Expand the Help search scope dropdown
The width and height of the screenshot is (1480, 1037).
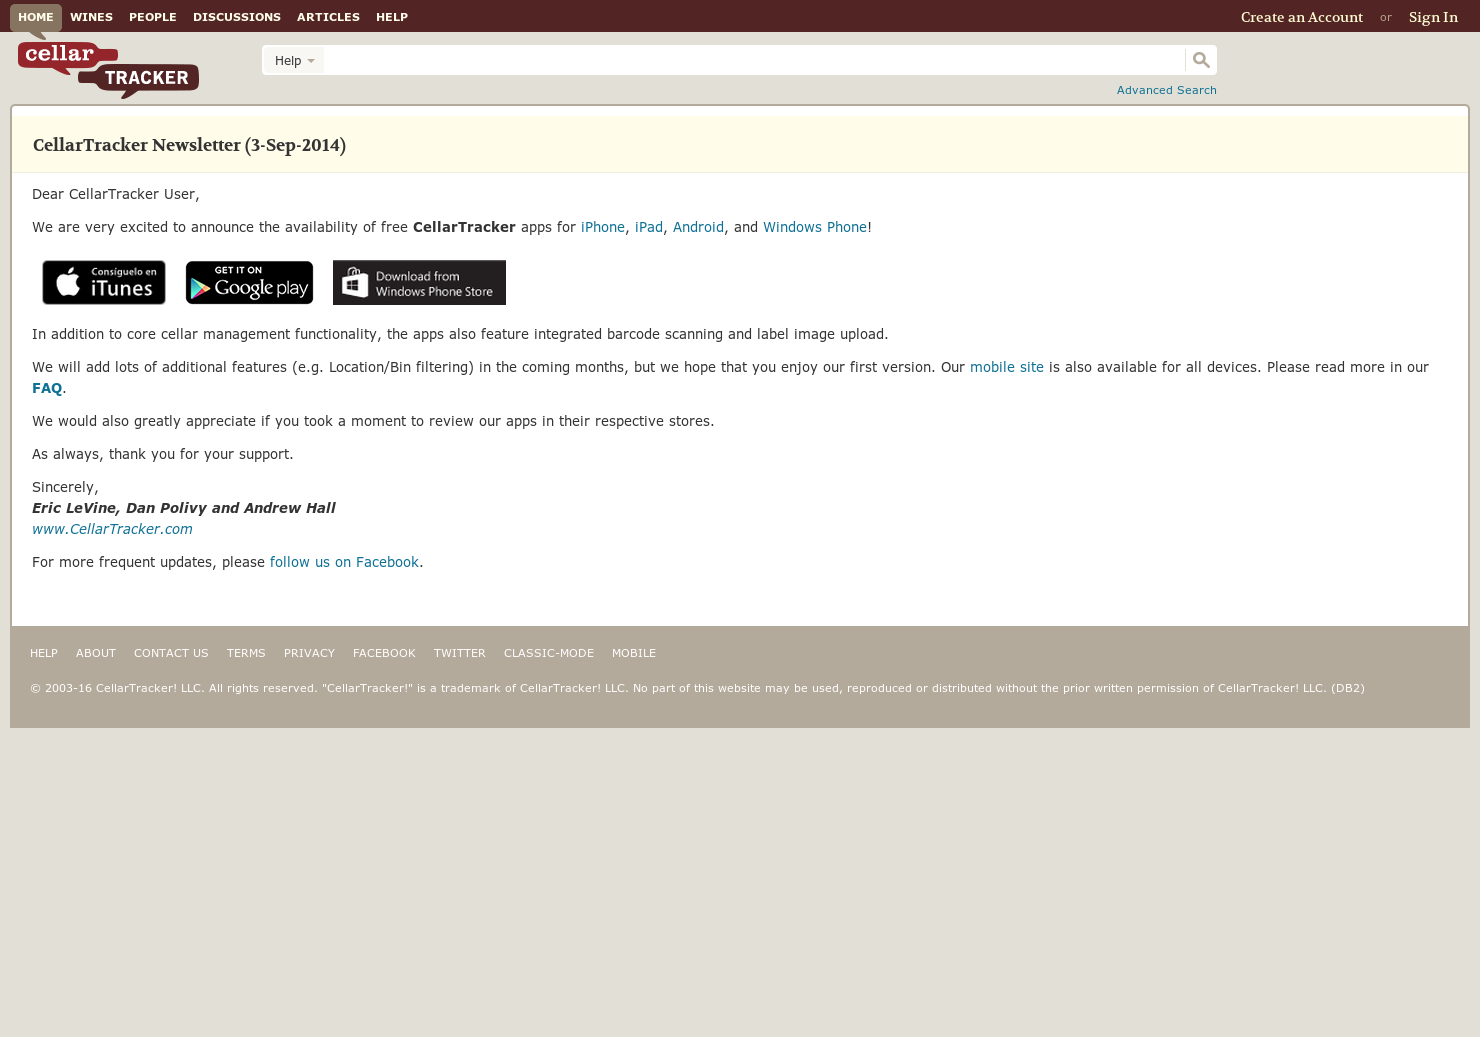point(295,60)
